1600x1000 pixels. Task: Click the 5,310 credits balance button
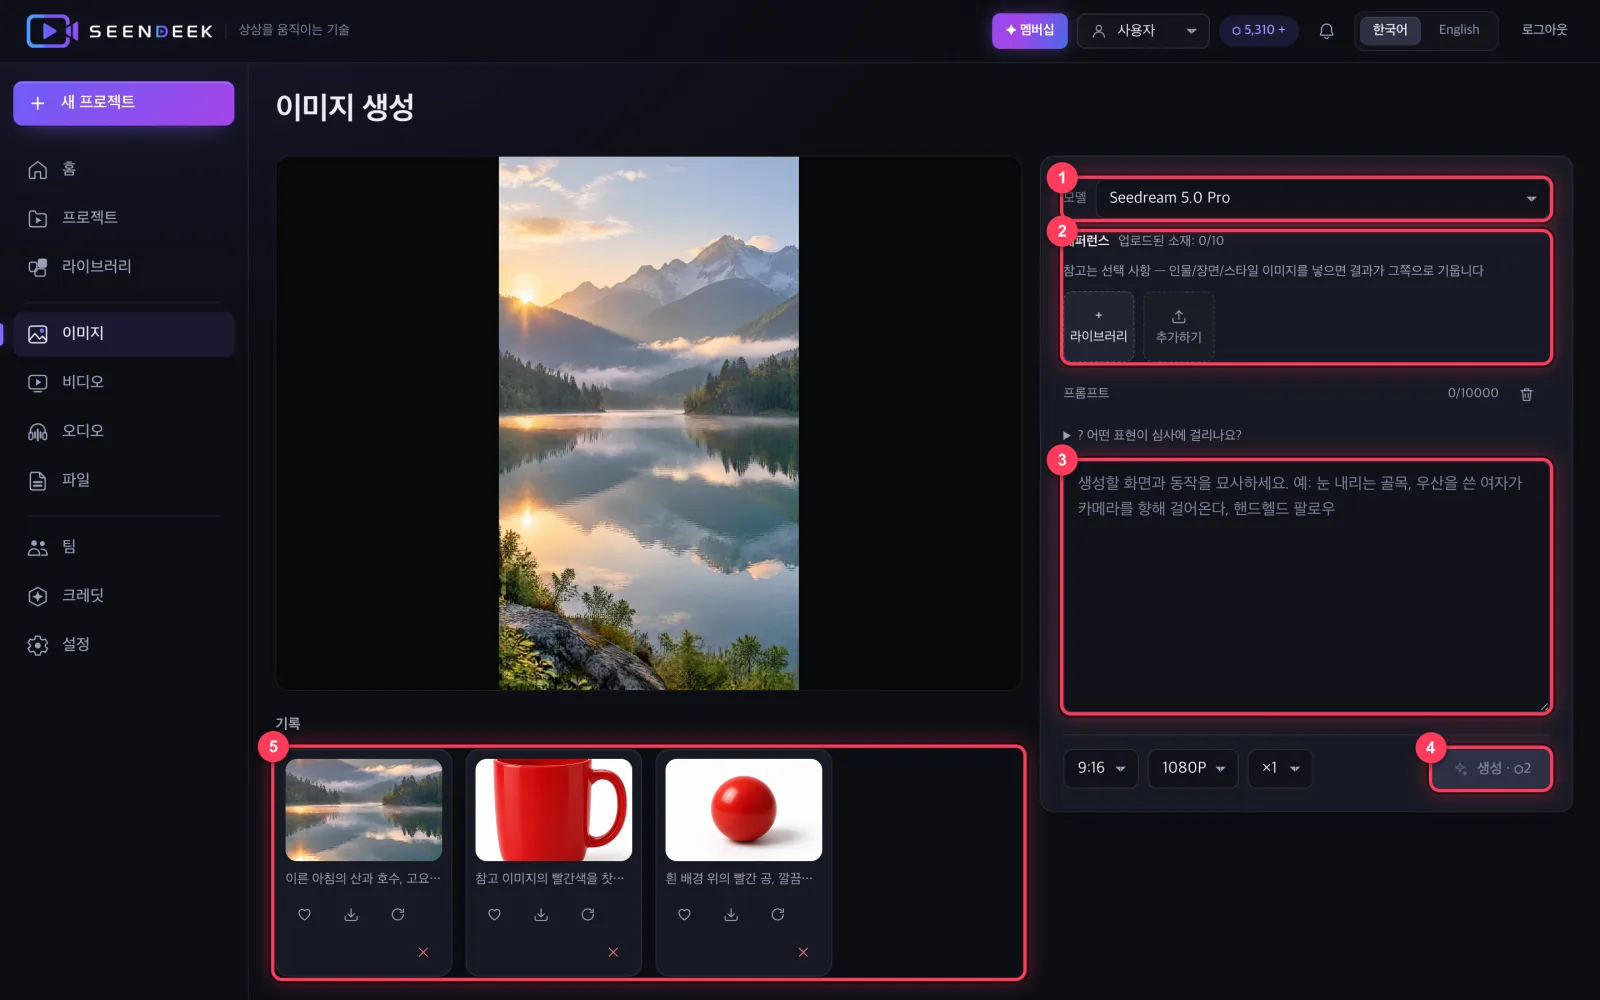point(1259,31)
